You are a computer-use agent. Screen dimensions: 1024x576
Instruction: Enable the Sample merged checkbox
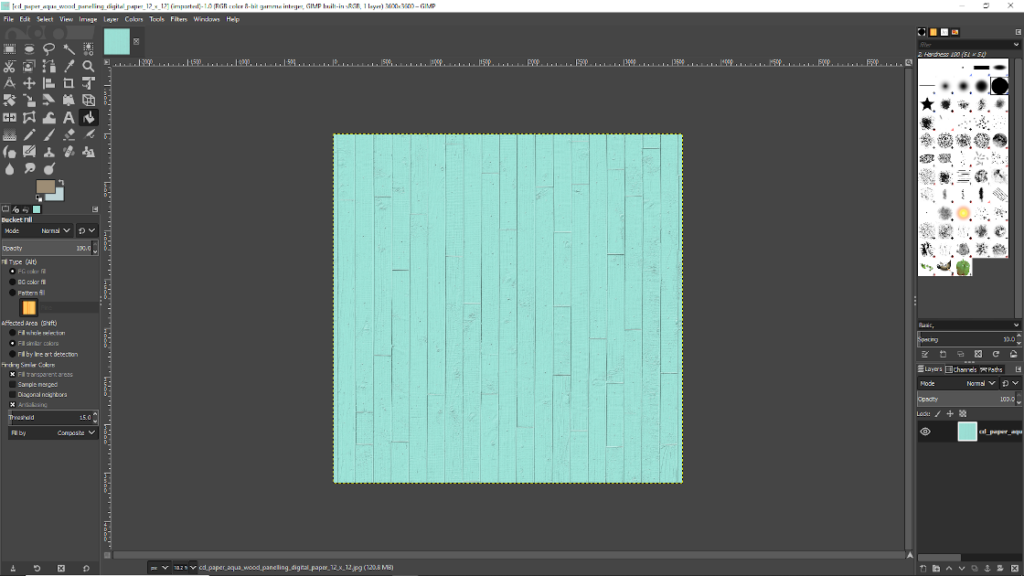(13, 384)
